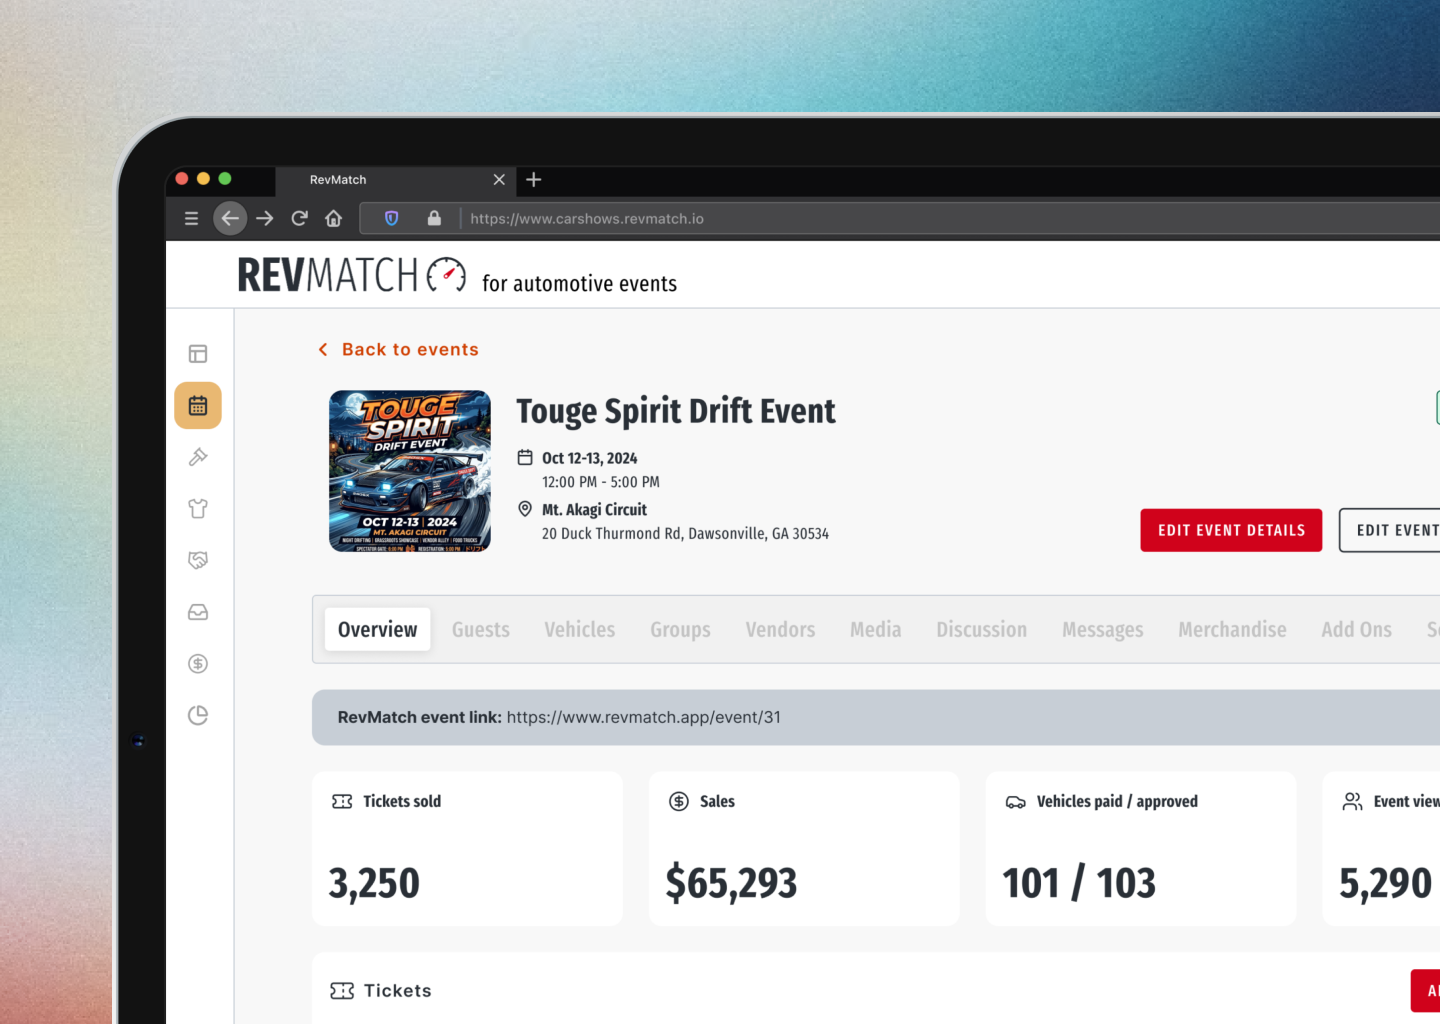
Task: Open the handshake sponsors sidebar icon
Action: point(198,560)
